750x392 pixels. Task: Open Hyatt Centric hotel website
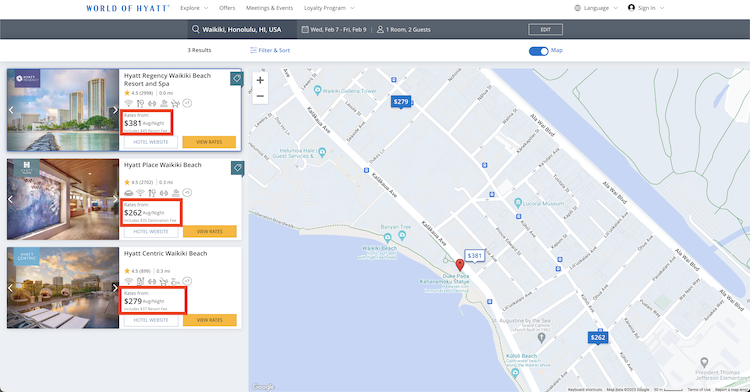tap(151, 320)
